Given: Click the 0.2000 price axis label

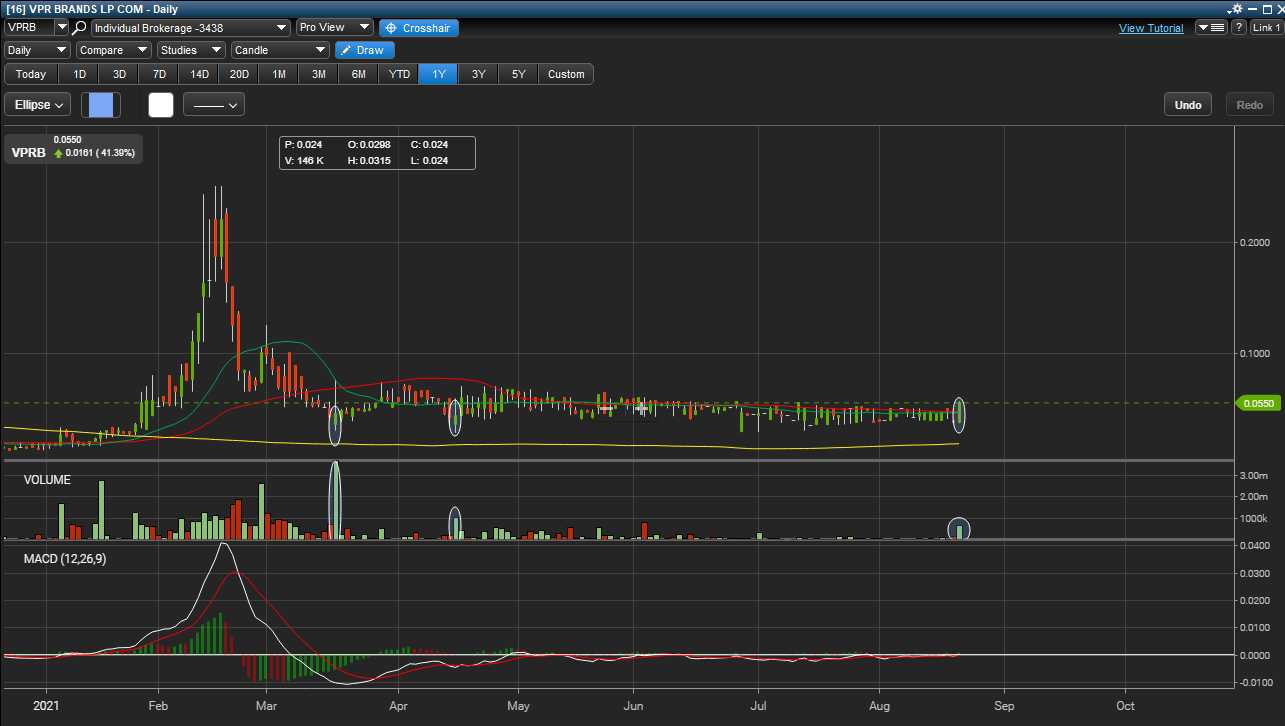Looking at the screenshot, I should click(x=1256, y=242).
